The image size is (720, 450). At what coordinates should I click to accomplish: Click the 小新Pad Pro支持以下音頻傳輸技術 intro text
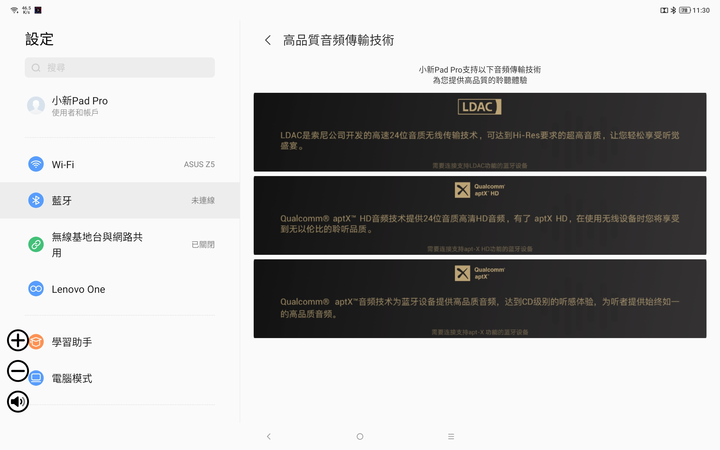(x=480, y=69)
